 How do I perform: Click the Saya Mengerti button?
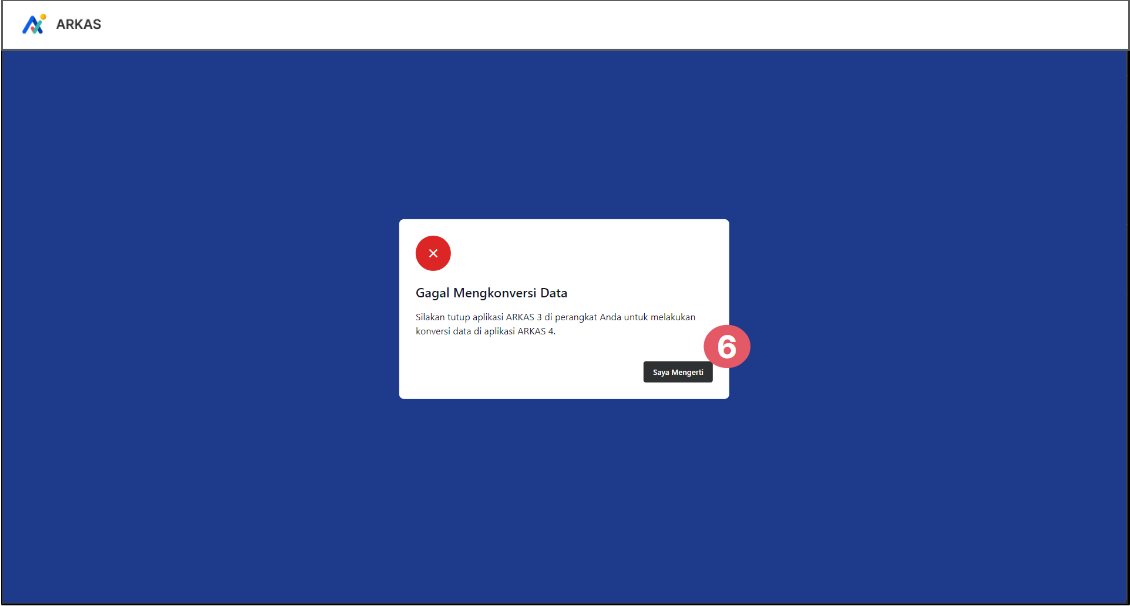pyautogui.click(x=677, y=372)
